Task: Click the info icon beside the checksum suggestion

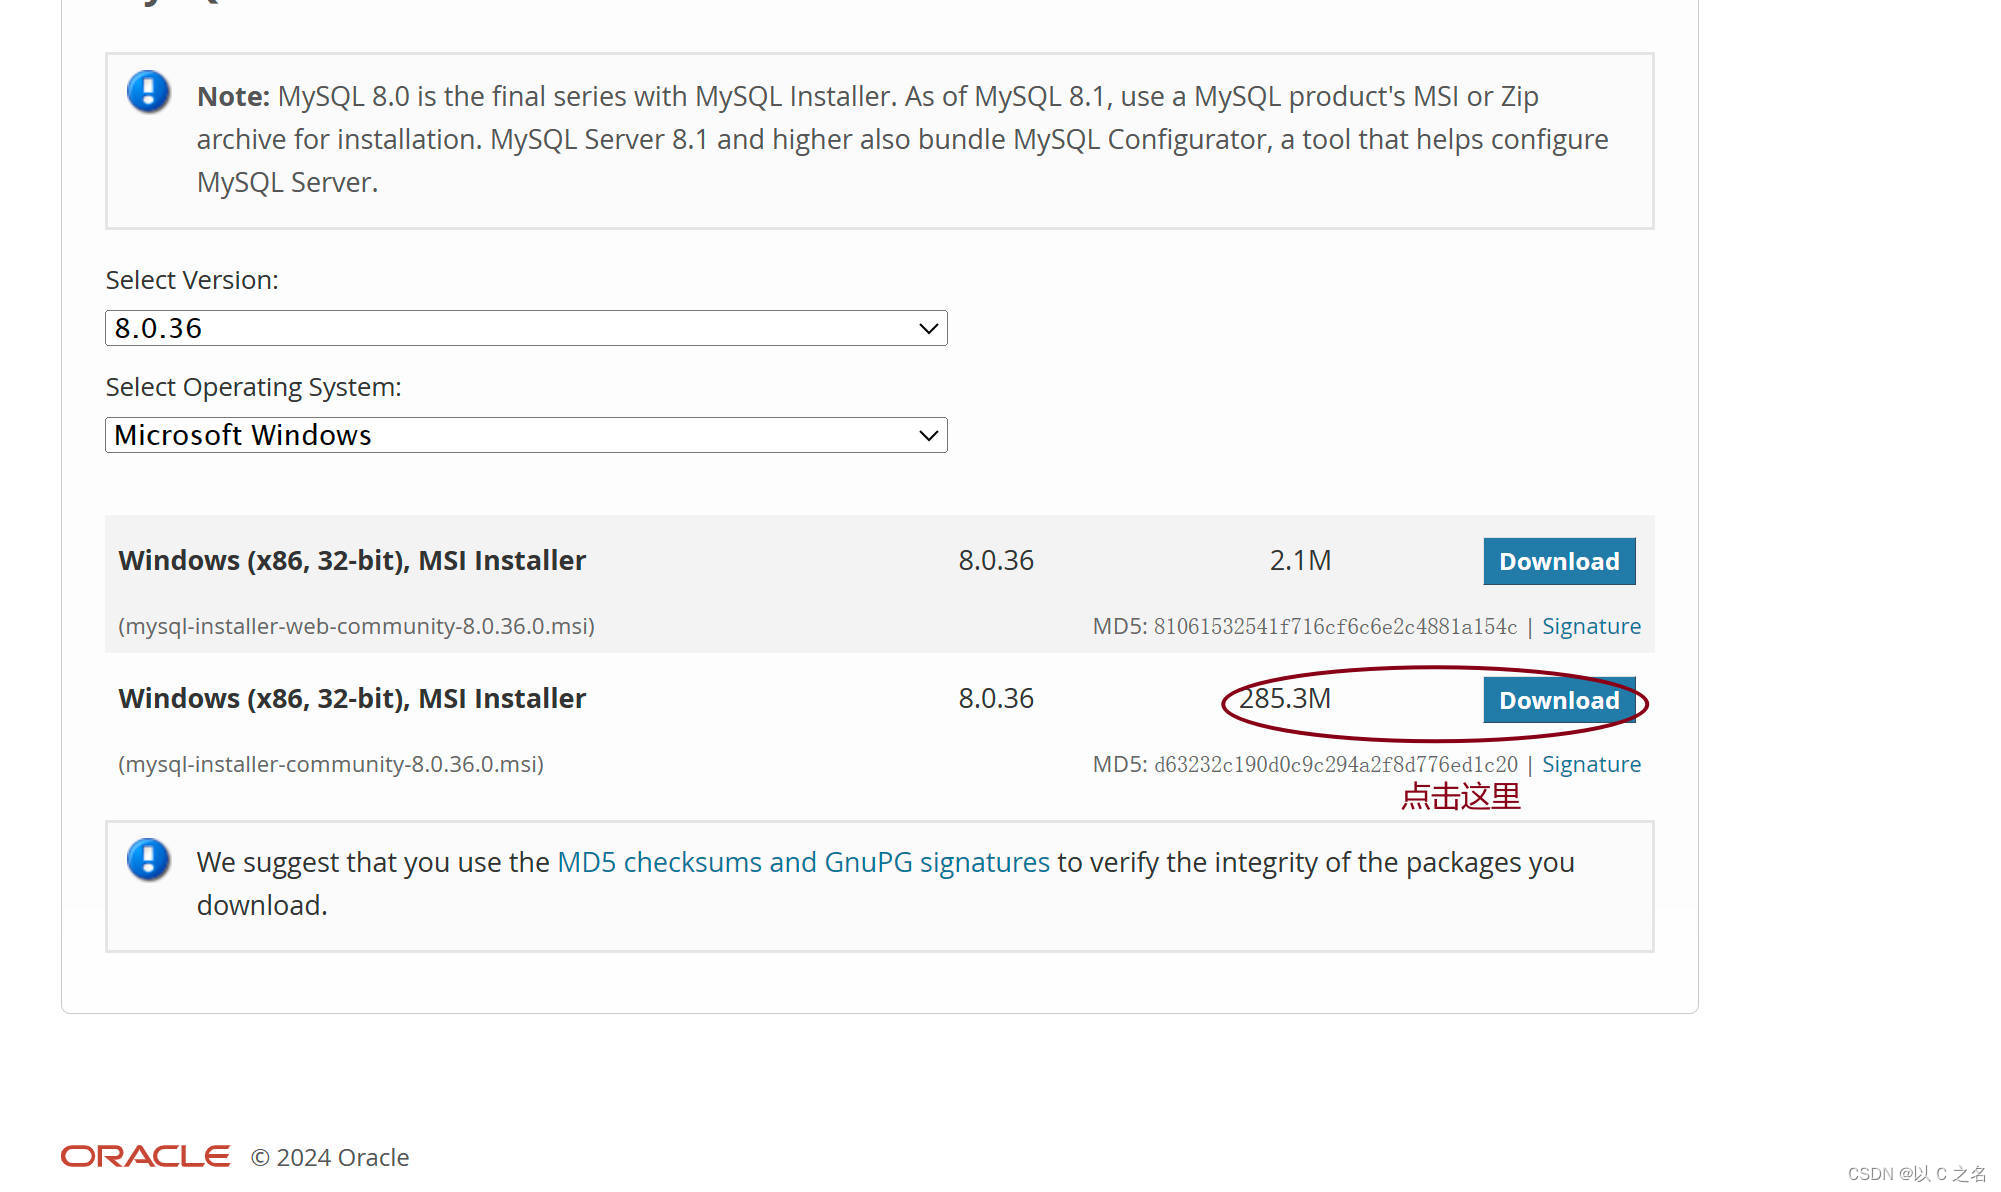Action: click(x=148, y=860)
